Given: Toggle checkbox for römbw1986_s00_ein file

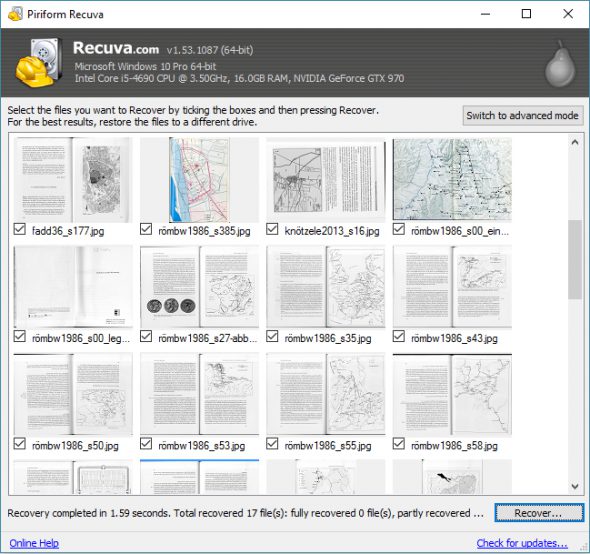Looking at the screenshot, I should point(398,229).
